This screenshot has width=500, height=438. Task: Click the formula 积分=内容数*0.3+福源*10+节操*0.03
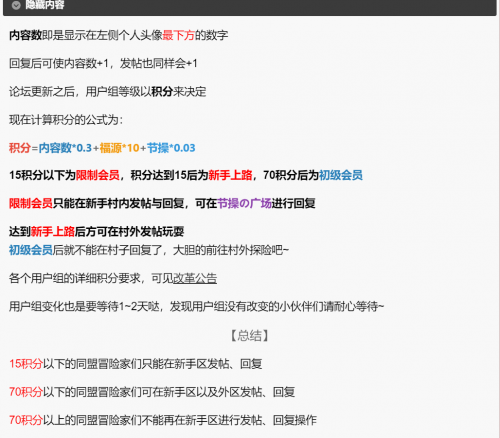point(102,148)
